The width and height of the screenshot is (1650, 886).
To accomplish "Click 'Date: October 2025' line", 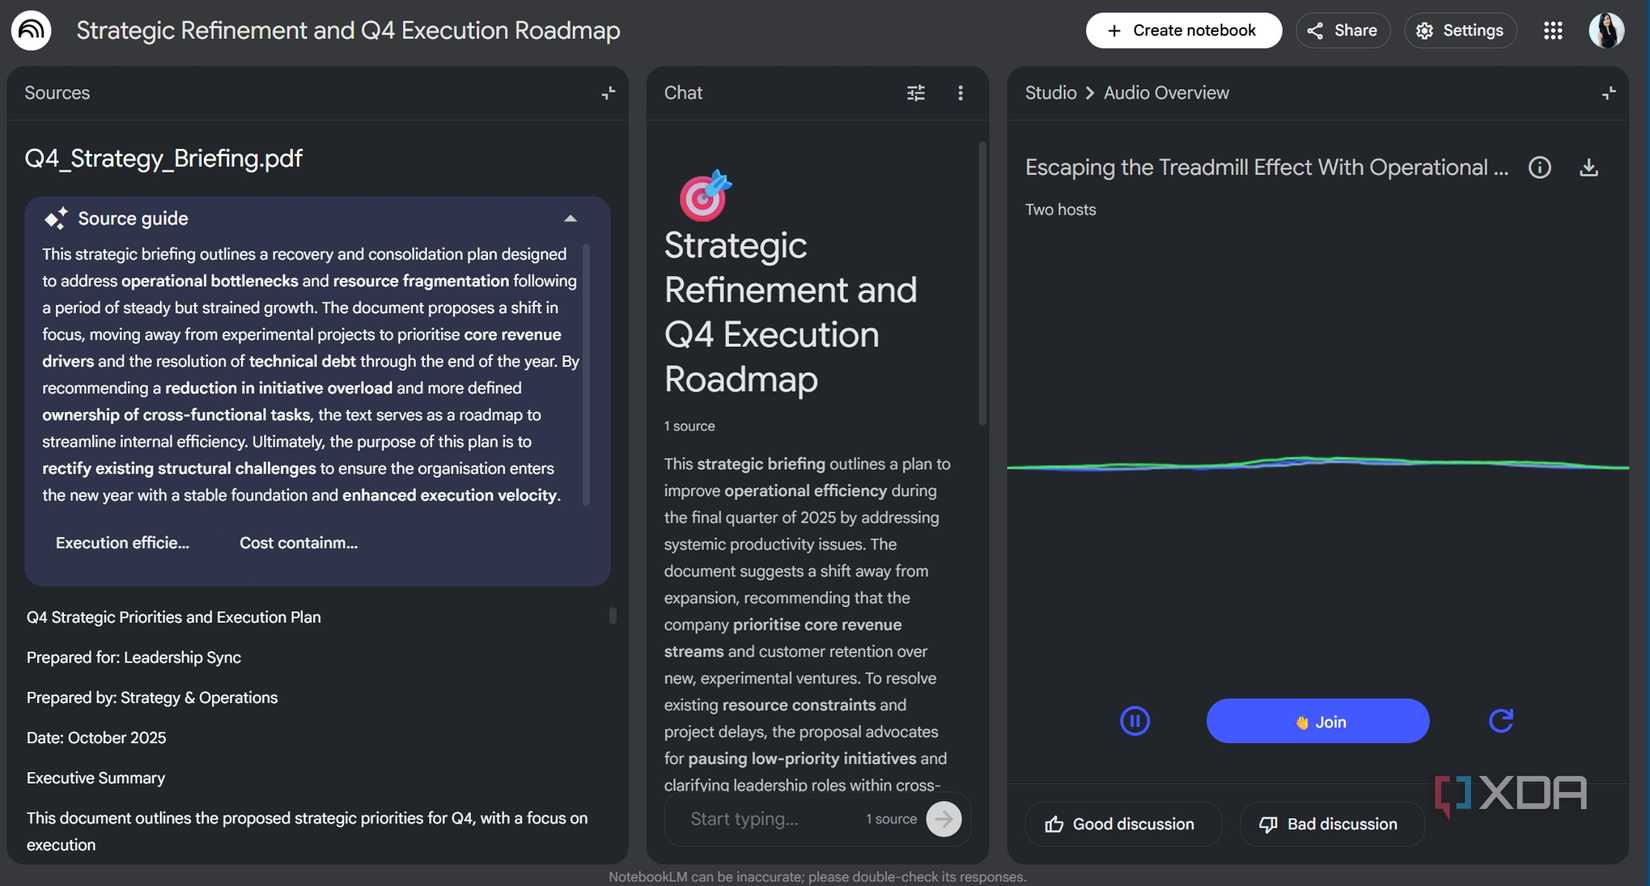I will [96, 737].
